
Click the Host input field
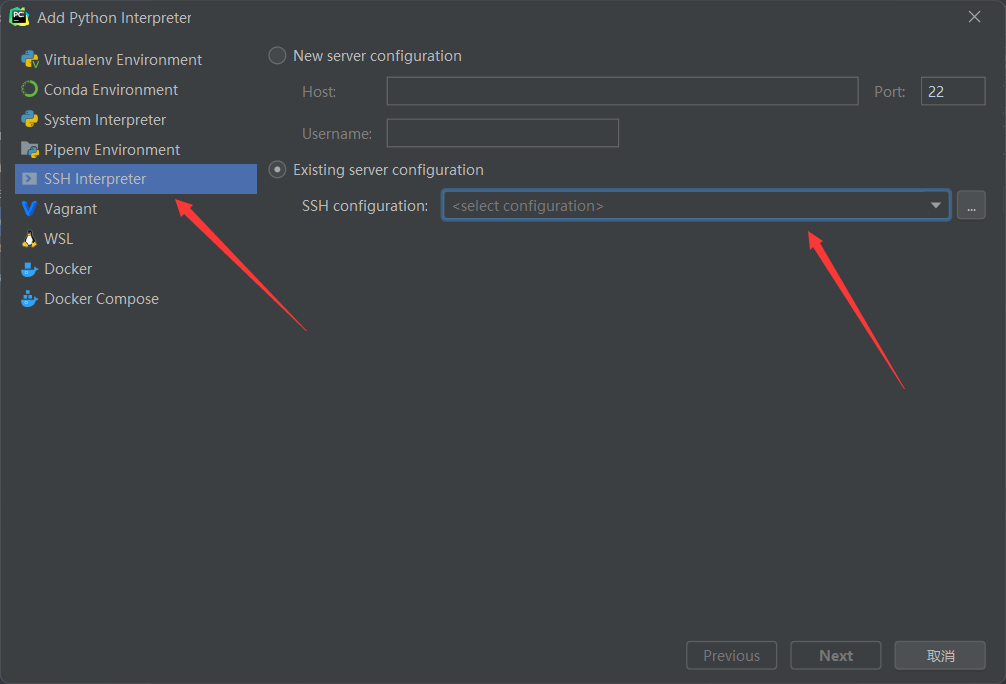(622, 91)
